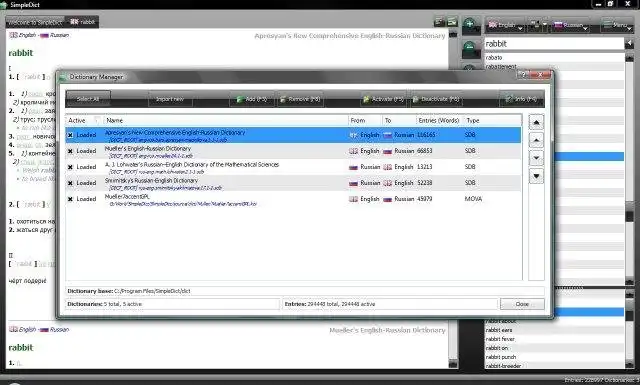Select Smirnitsky's Russian-English Dictionary row name
Image resolution: width=640 pixels, height=385 pixels.
tap(151, 180)
